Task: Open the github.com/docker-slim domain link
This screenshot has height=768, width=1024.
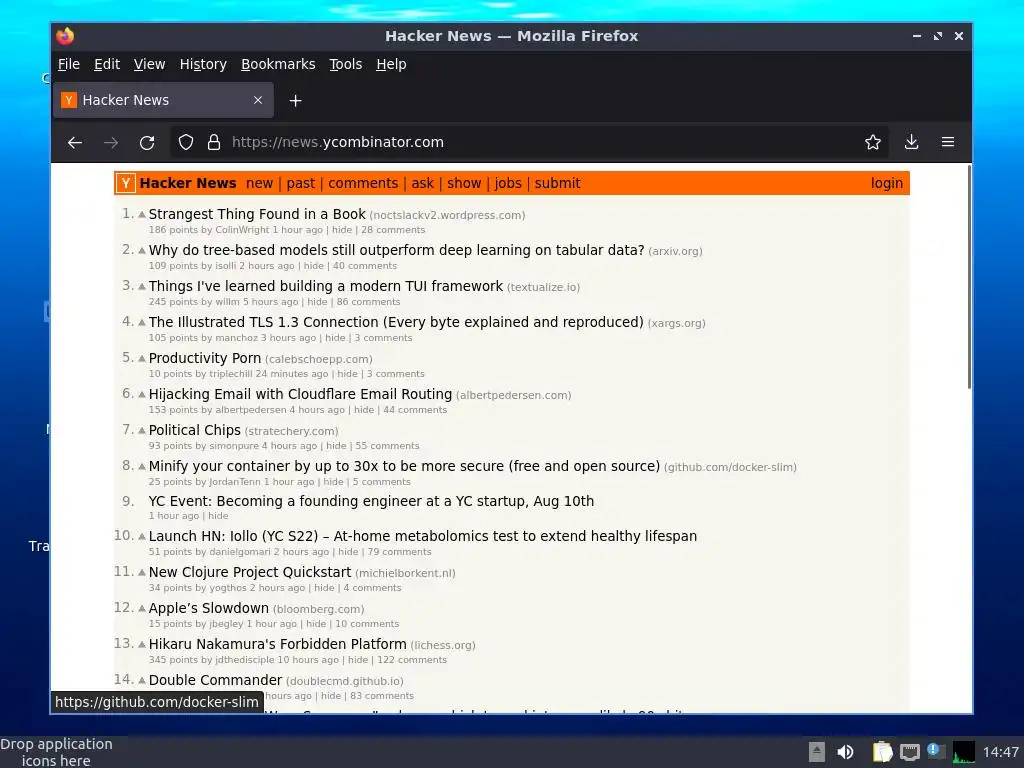Action: [730, 468]
